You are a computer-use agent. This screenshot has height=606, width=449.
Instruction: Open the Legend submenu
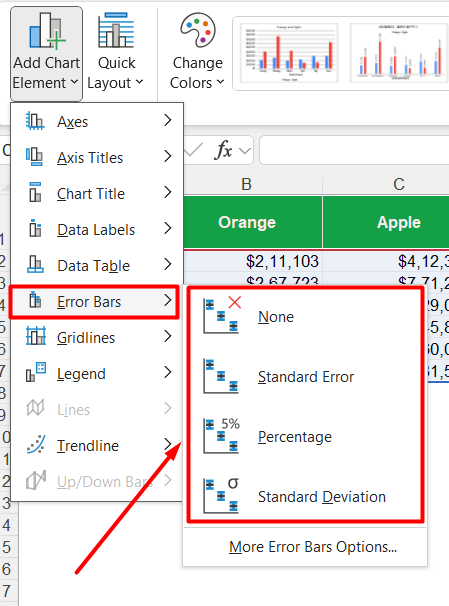[x=97, y=373]
